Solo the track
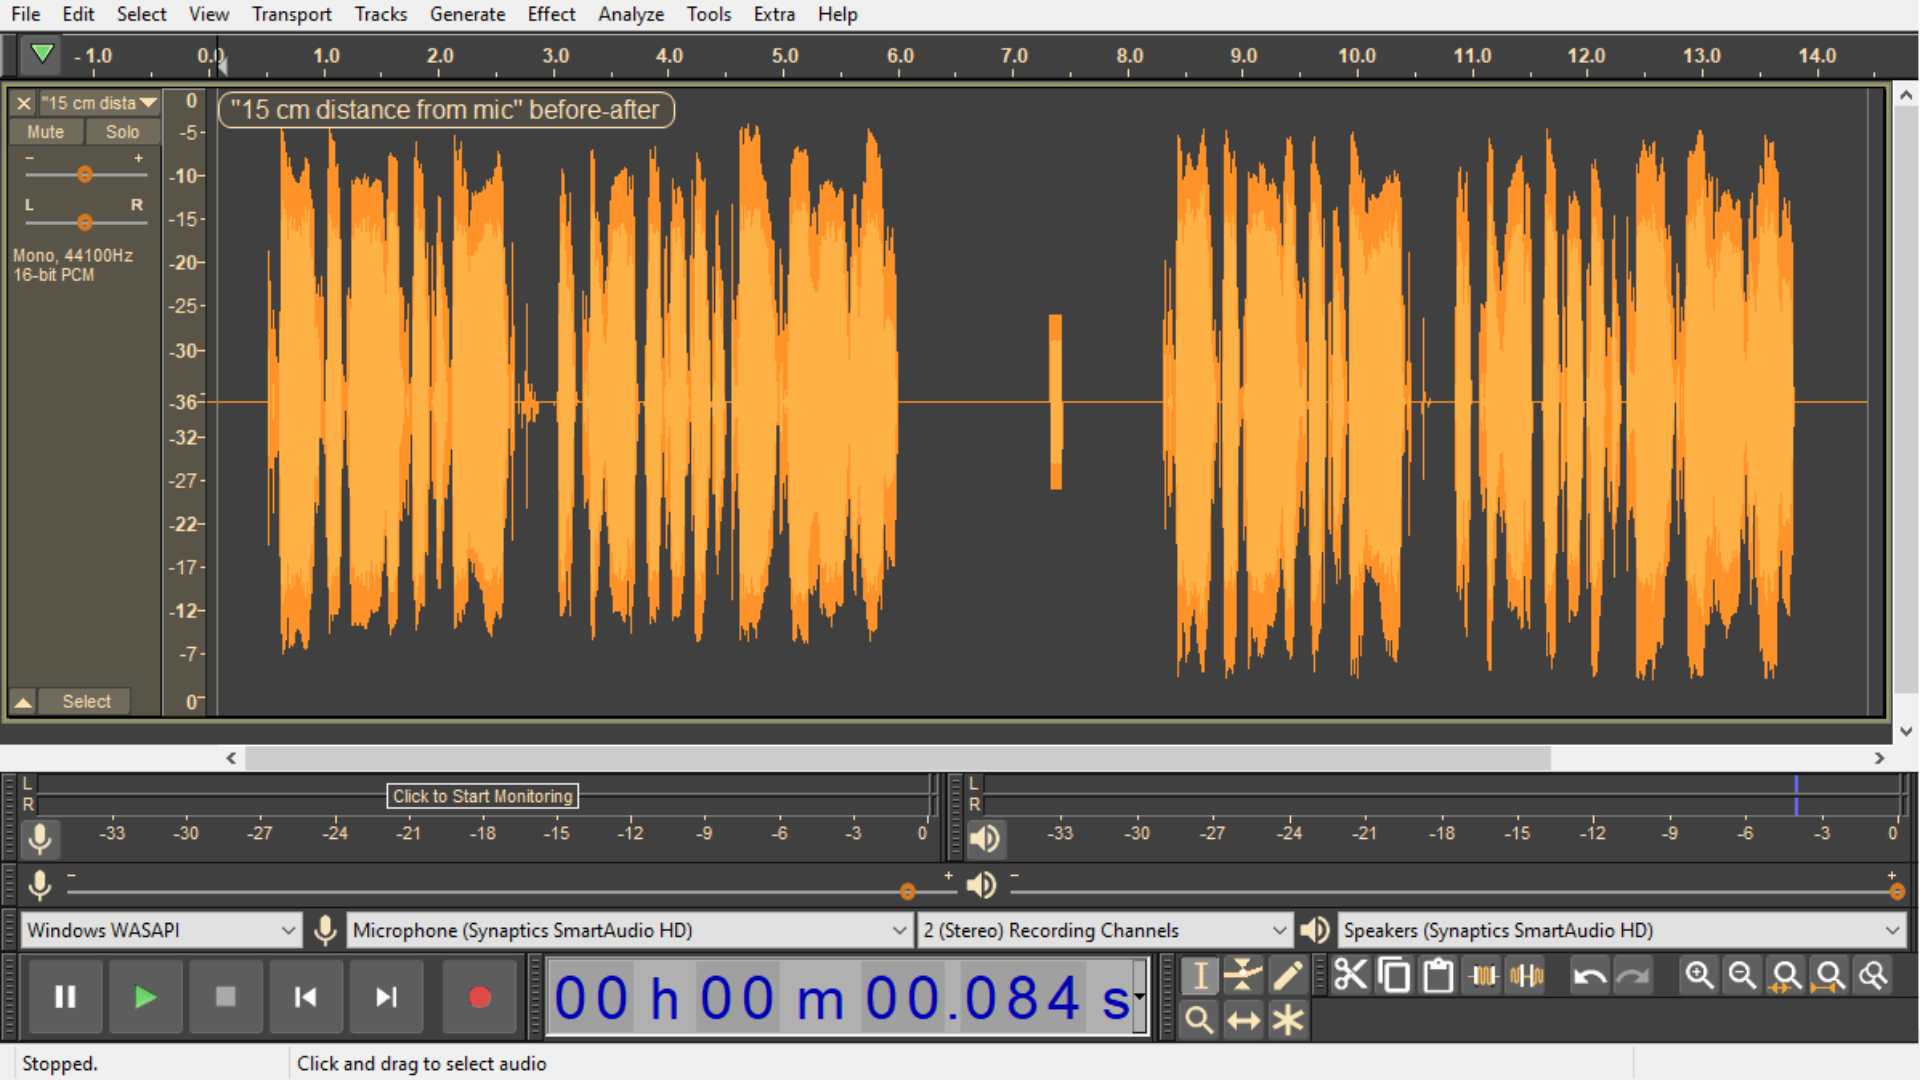The image size is (1920, 1080). click(122, 132)
